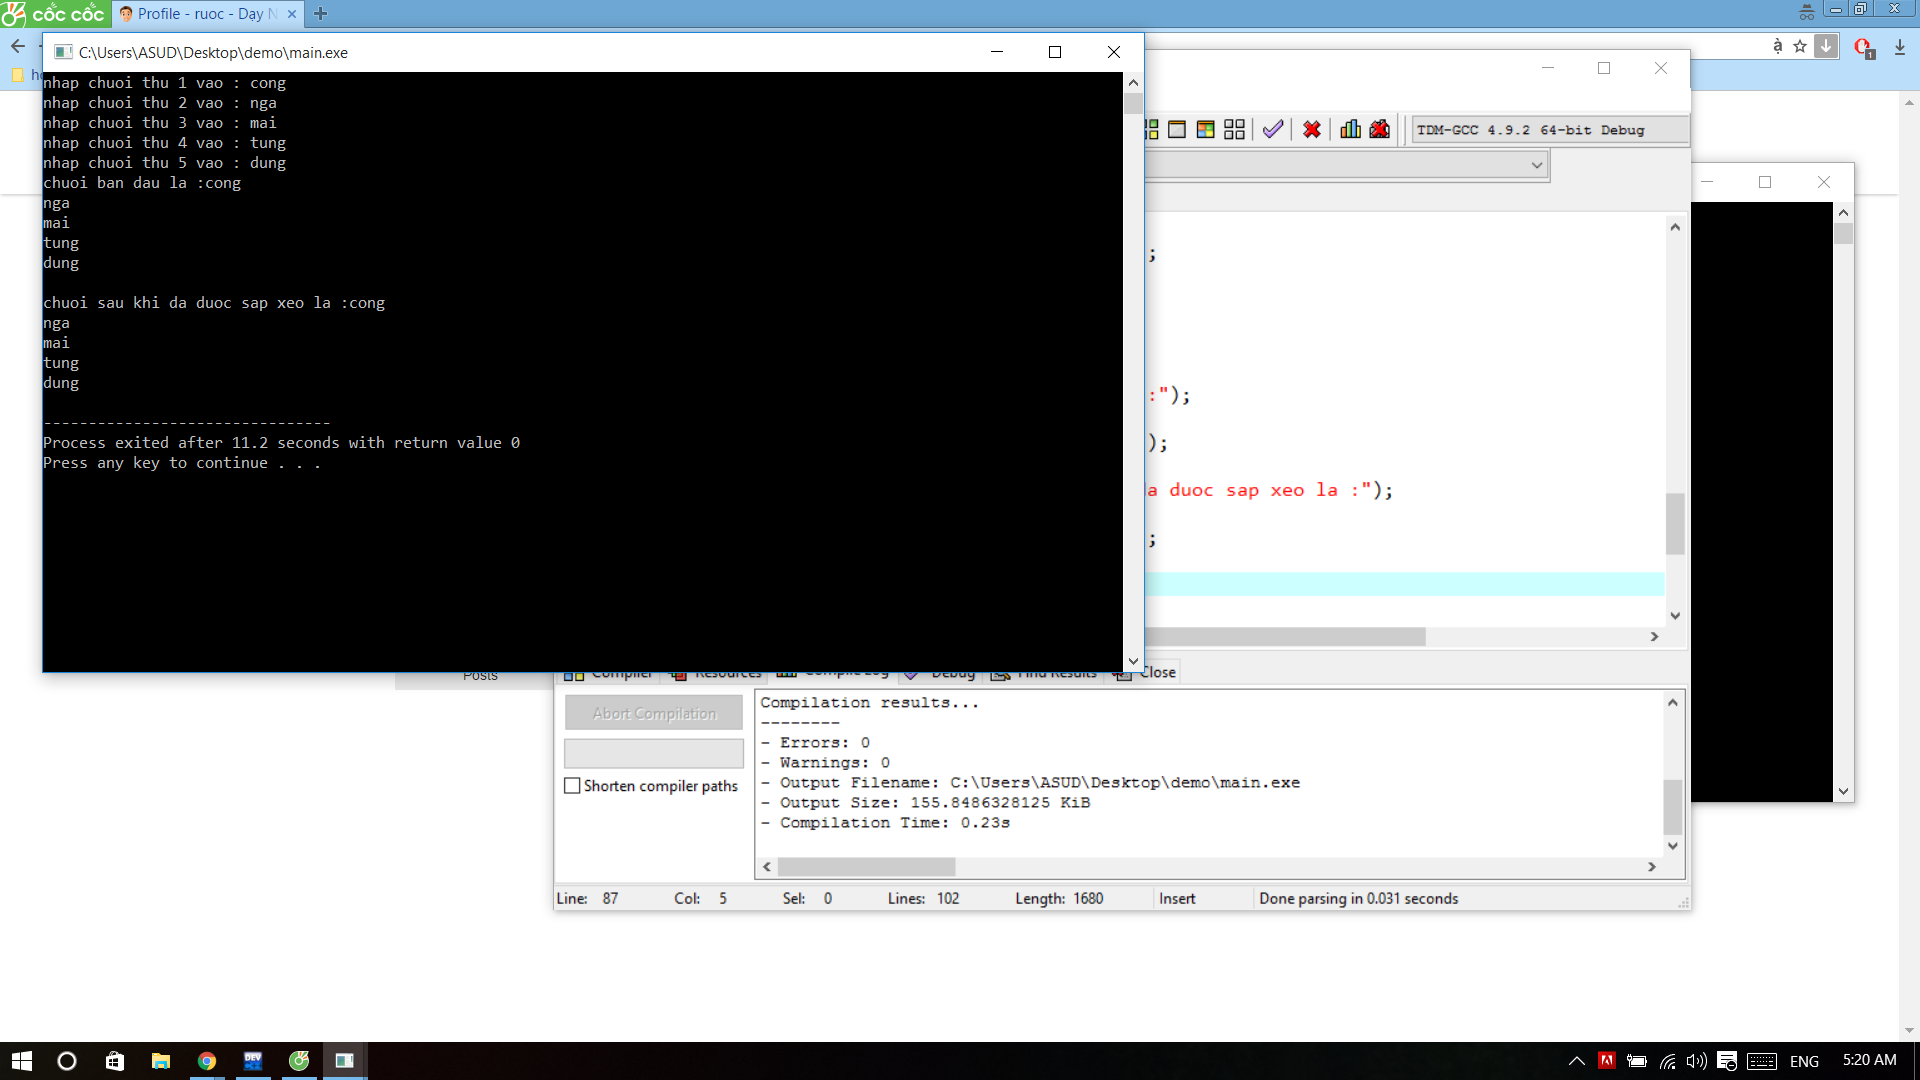Click the delete profiling information icon
Screen dimensions: 1920x1080
1380,130
